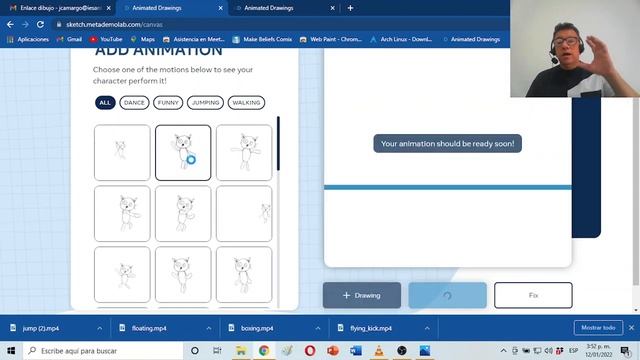Image resolution: width=640 pixels, height=360 pixels.
Task: Click the loading spinner button
Action: [447, 295]
